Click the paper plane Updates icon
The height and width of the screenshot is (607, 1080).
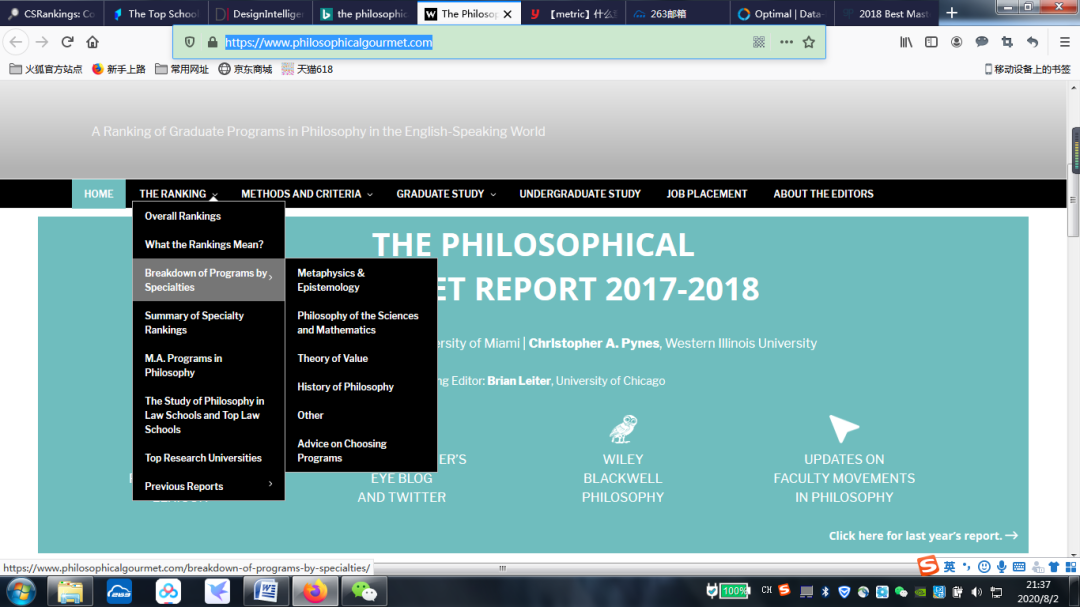point(843,429)
